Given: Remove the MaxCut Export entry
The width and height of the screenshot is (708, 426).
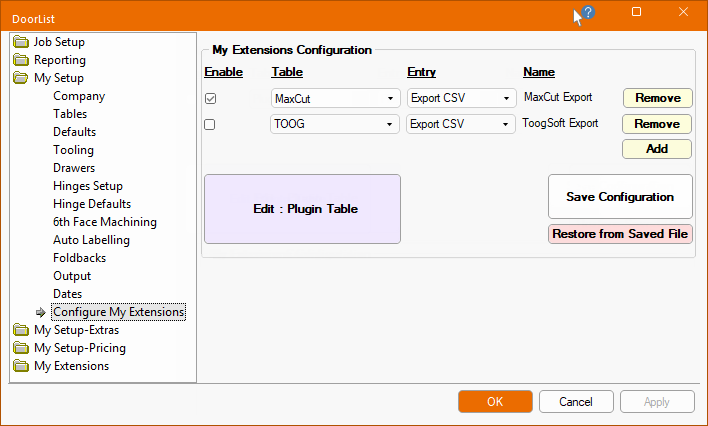Looking at the screenshot, I should pyautogui.click(x=657, y=98).
